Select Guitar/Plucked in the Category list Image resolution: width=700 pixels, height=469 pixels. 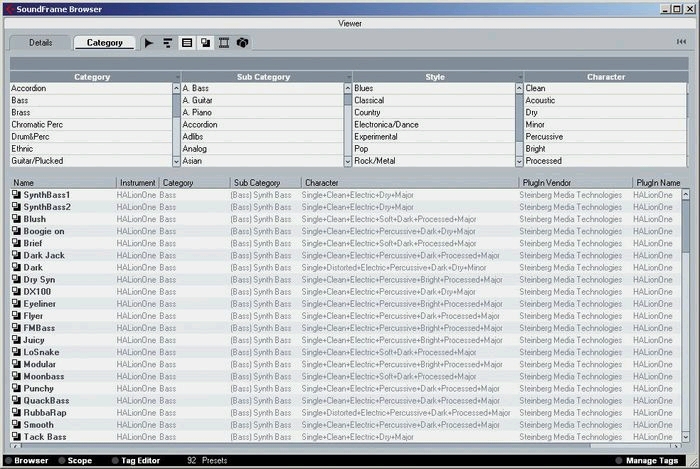(x=91, y=161)
